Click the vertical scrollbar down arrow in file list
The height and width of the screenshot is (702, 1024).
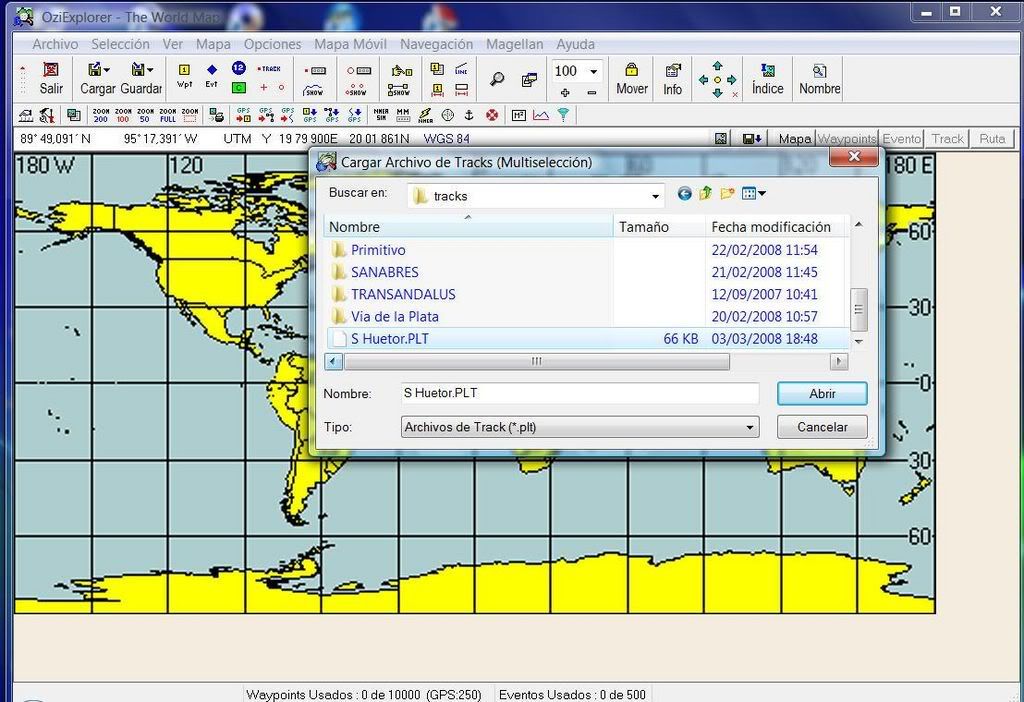click(x=859, y=341)
